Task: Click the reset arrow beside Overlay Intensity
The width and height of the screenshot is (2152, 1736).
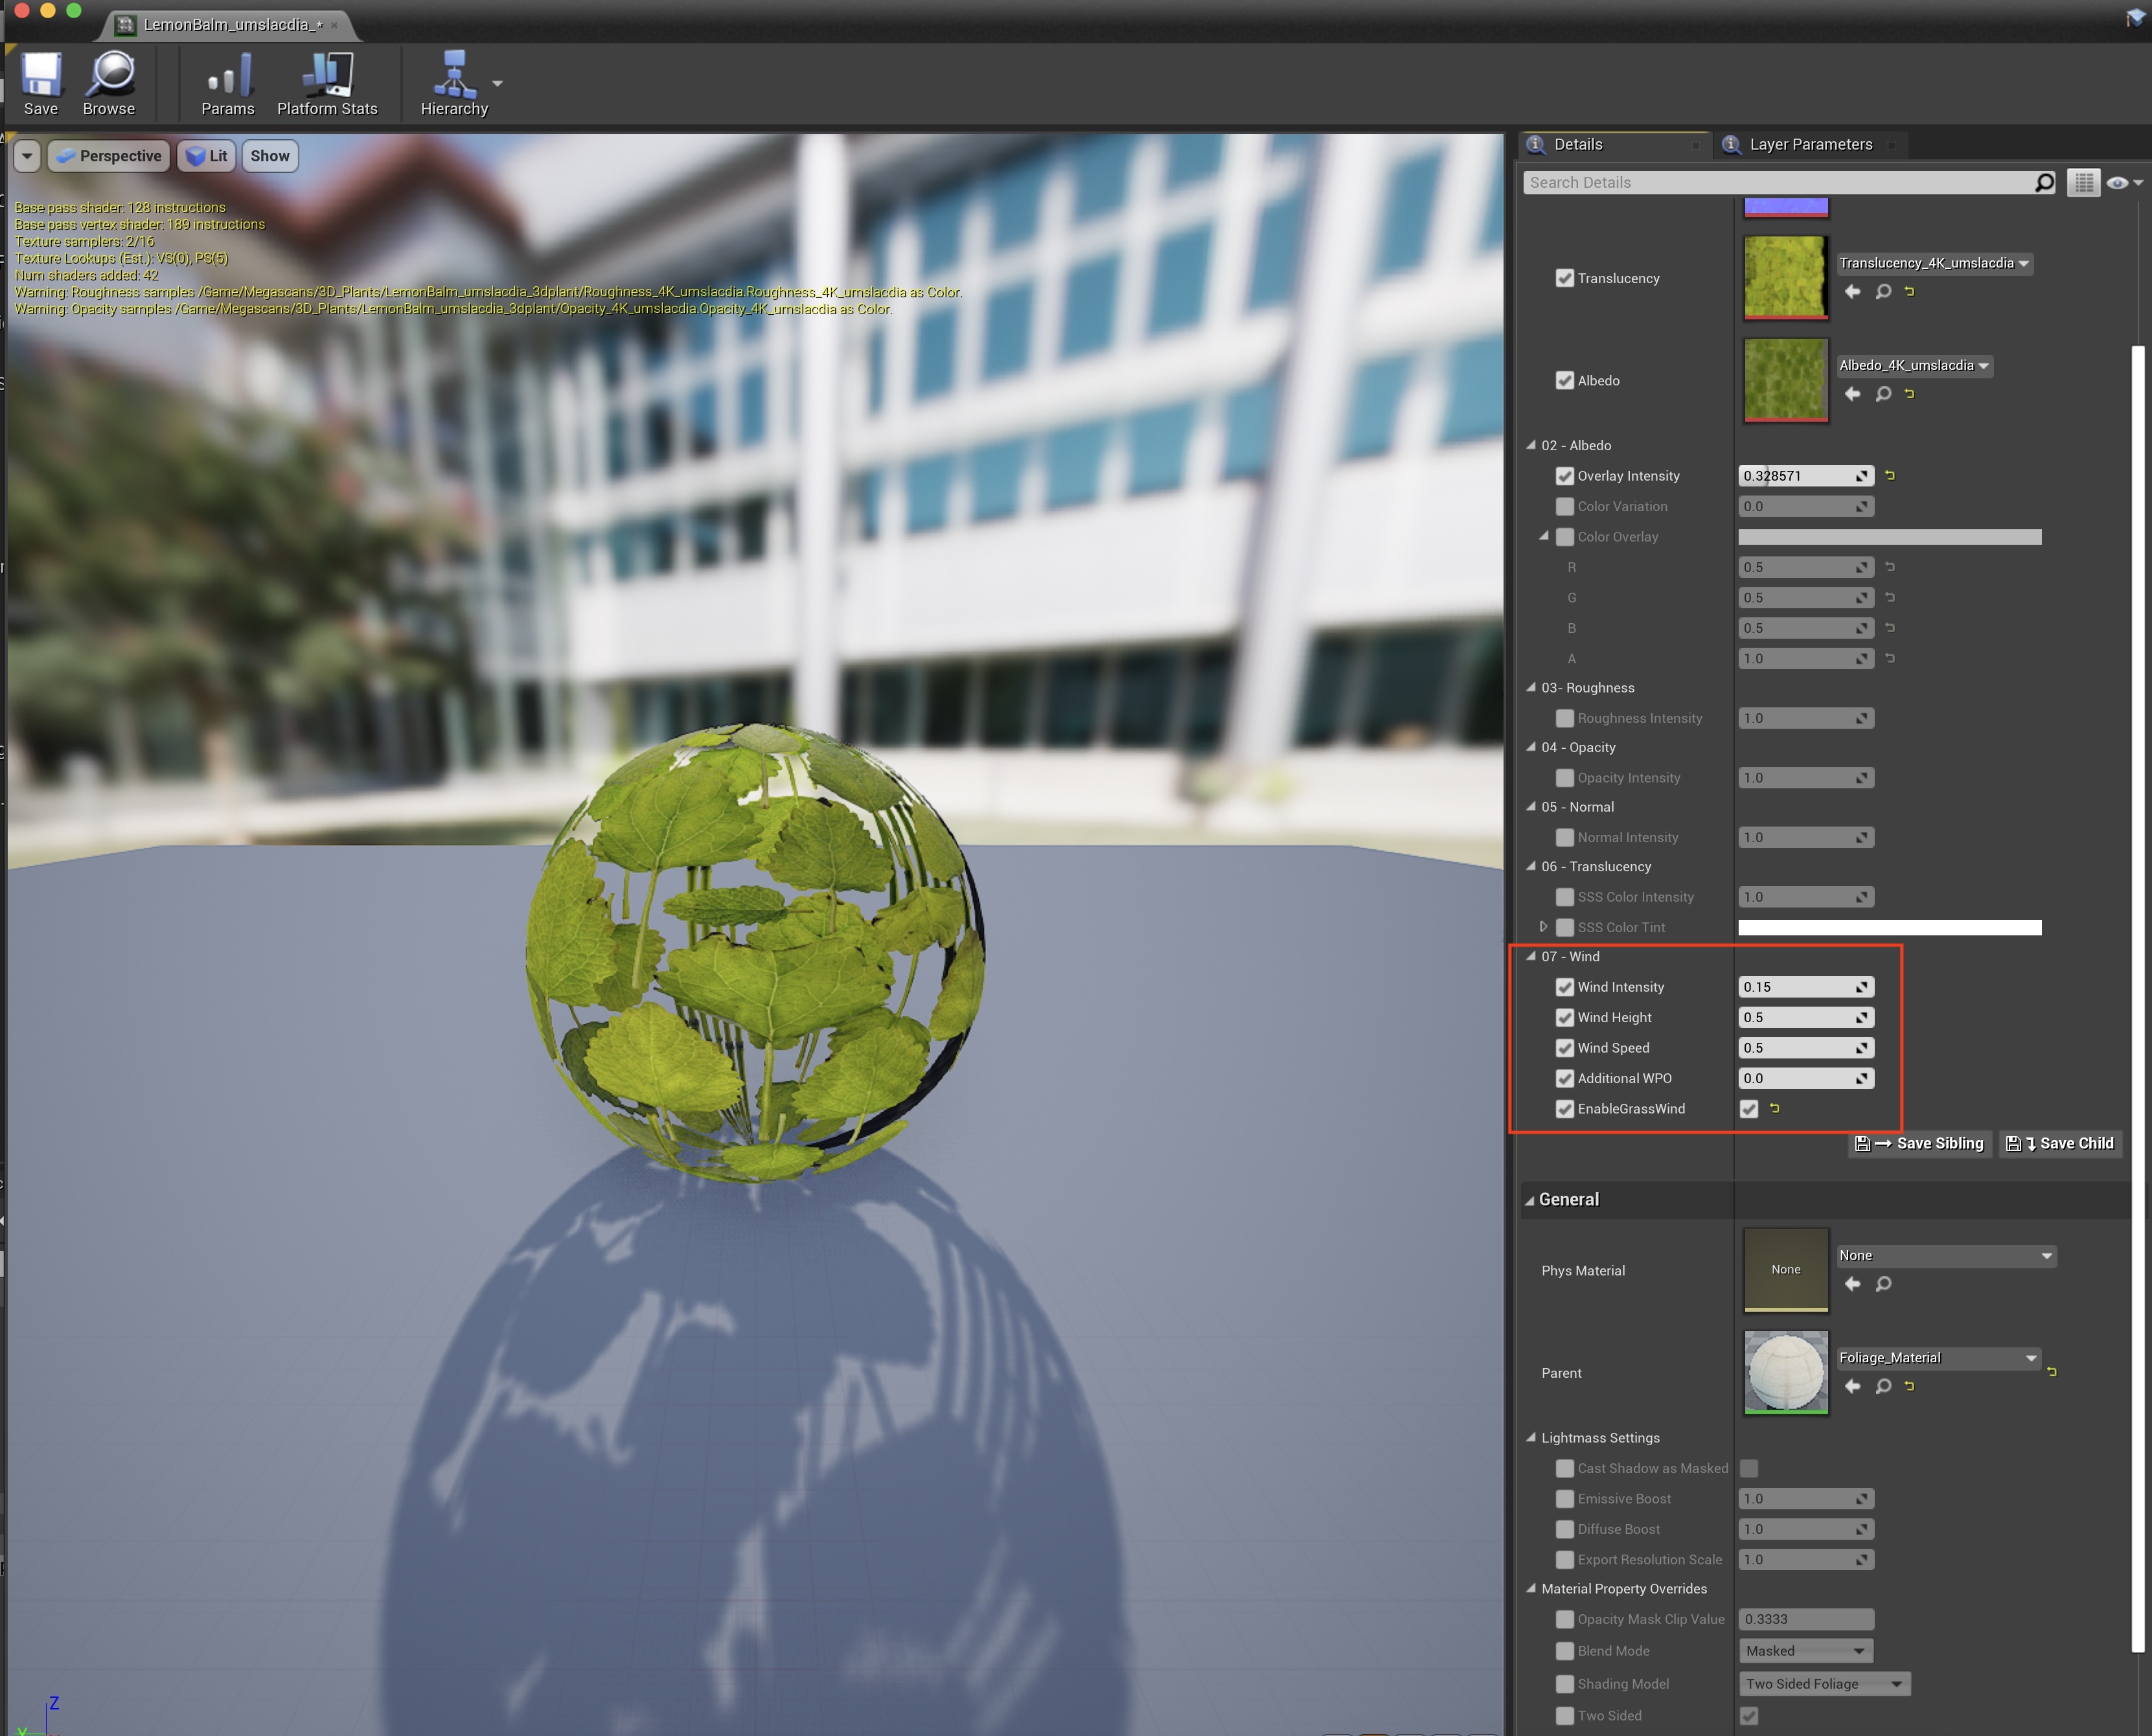Action: pos(1890,476)
